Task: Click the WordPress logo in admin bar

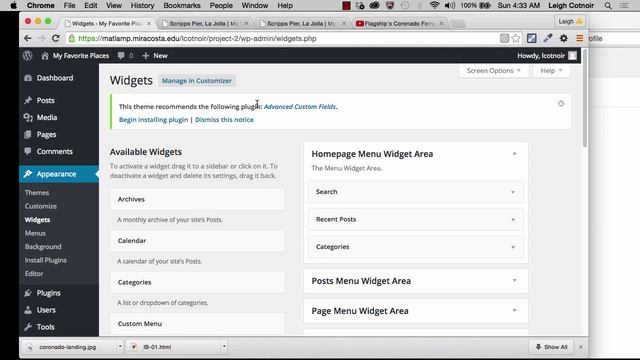Action: 28,56
